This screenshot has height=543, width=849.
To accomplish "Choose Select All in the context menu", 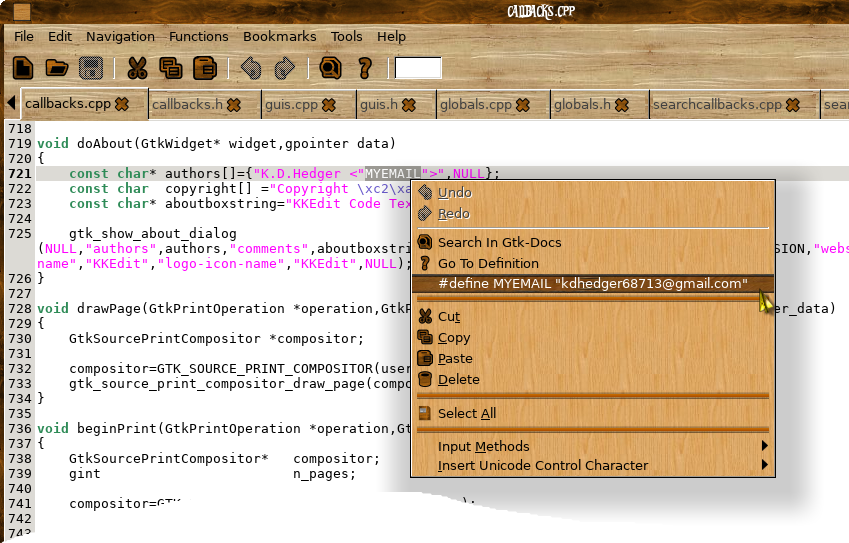I will [x=593, y=414].
